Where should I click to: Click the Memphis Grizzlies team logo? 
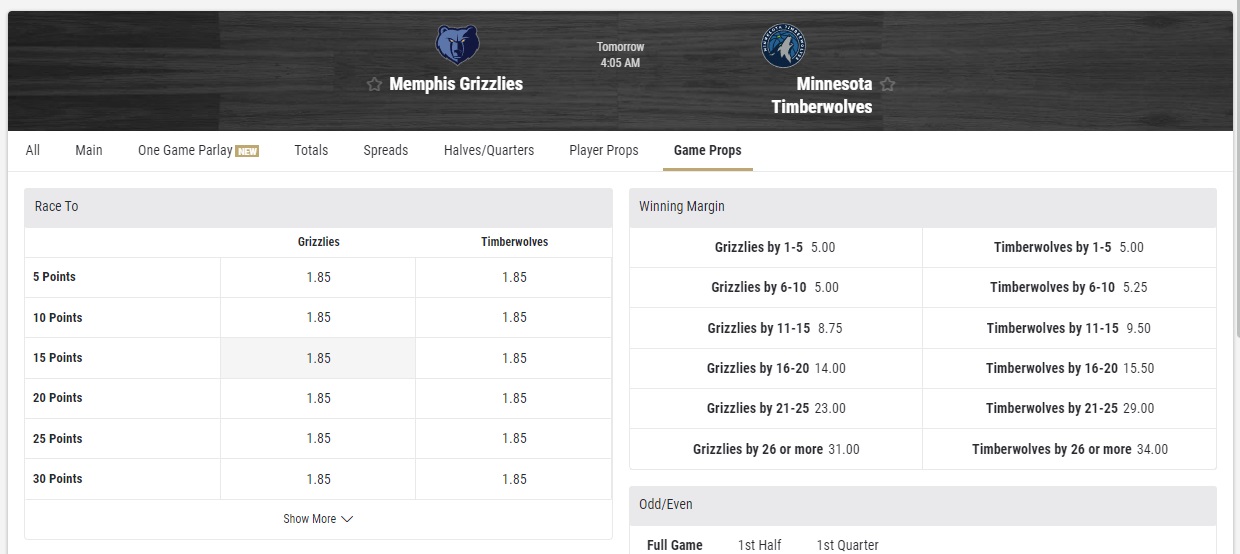(457, 45)
